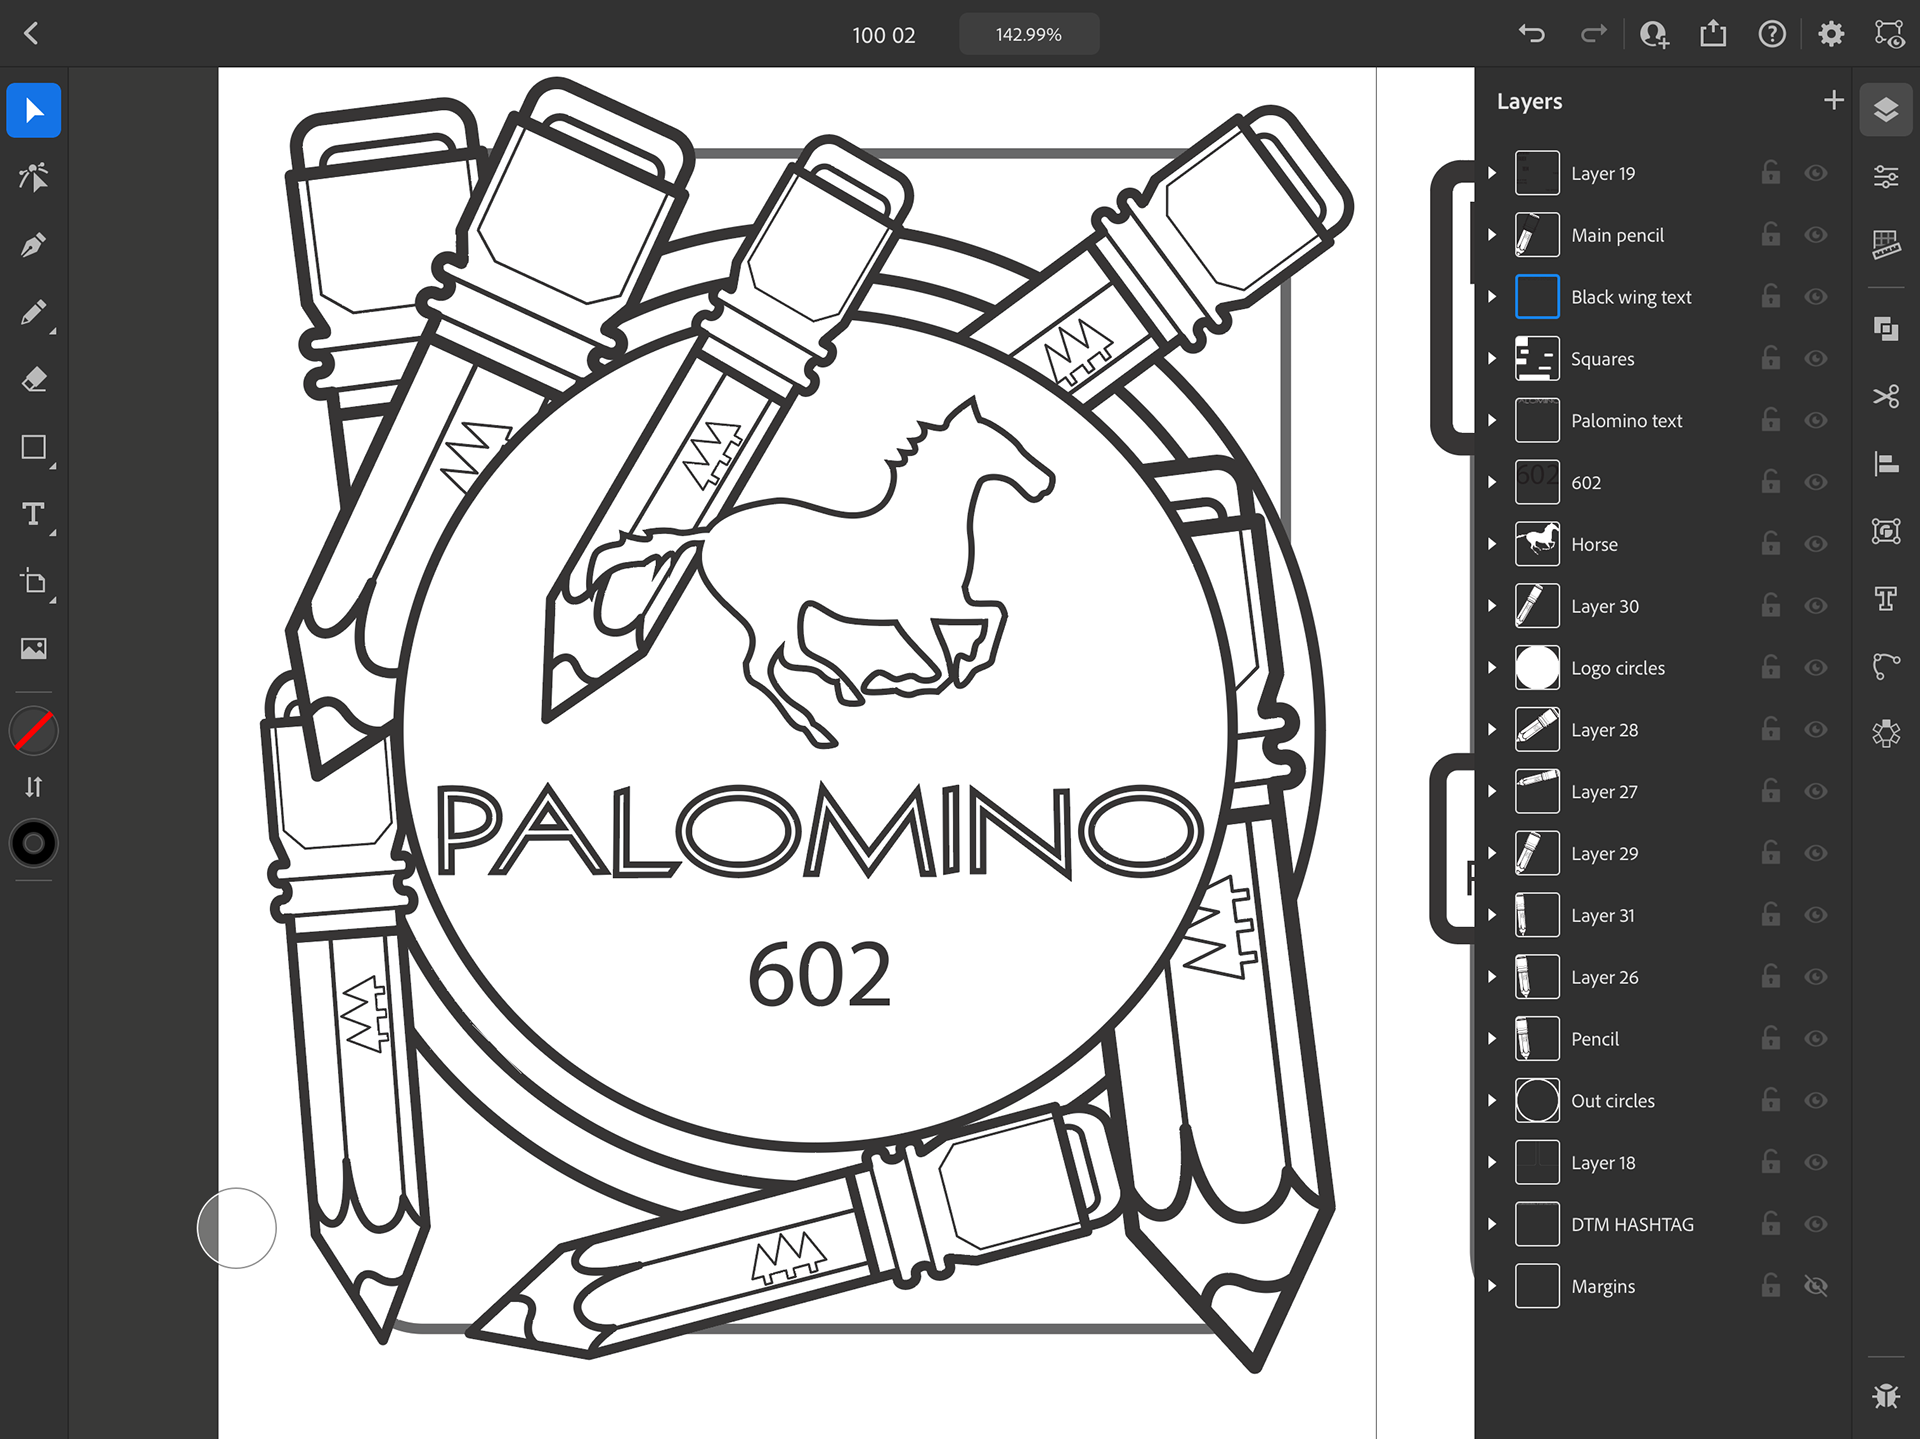The image size is (1920, 1439).
Task: Select the Type tool
Action: [x=34, y=514]
